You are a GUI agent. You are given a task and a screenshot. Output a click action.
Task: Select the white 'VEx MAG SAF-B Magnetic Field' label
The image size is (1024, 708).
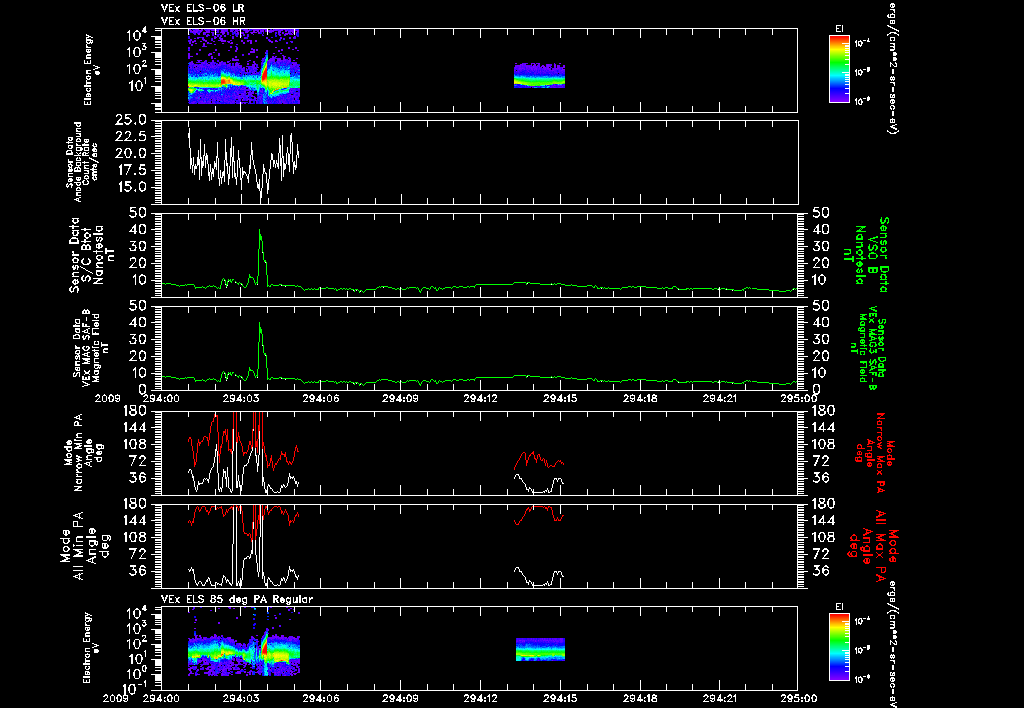click(x=91, y=349)
